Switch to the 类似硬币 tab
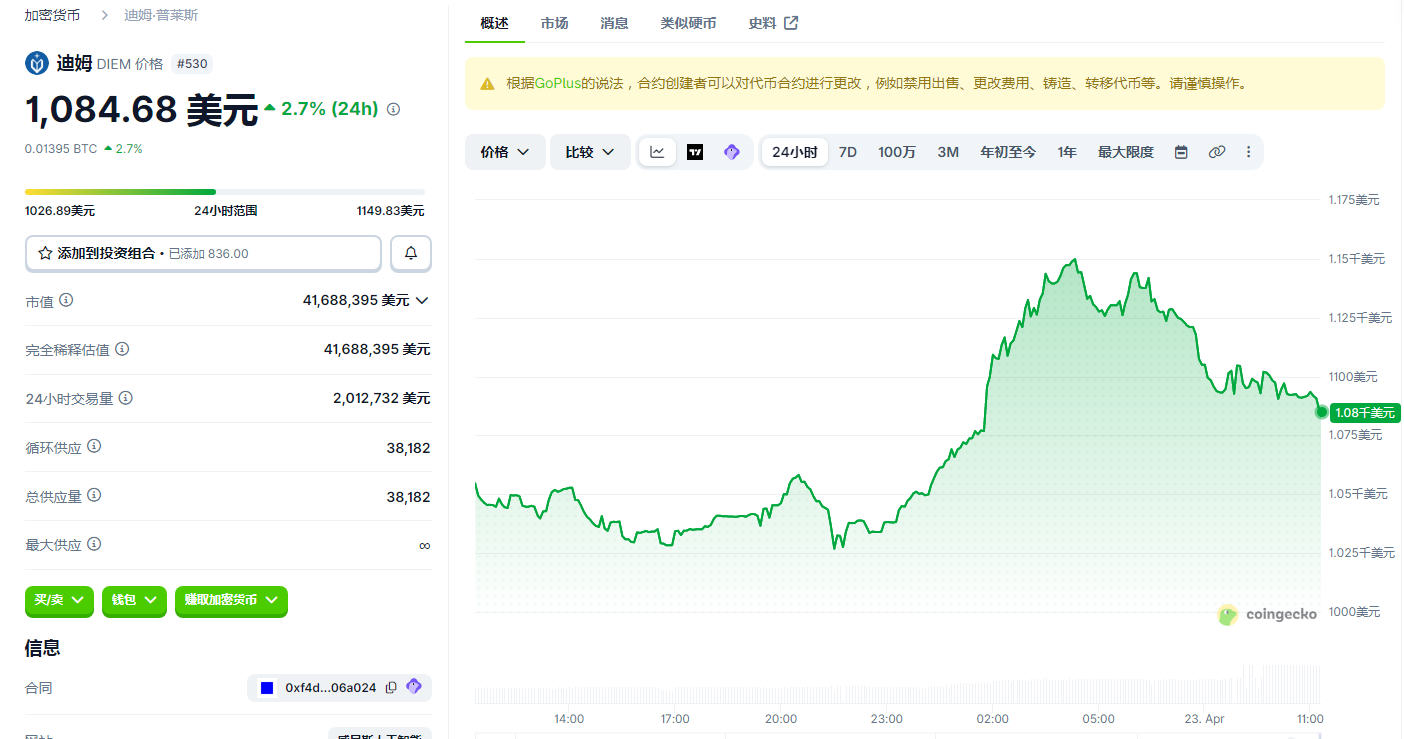Image resolution: width=1404 pixels, height=739 pixels. pos(688,23)
